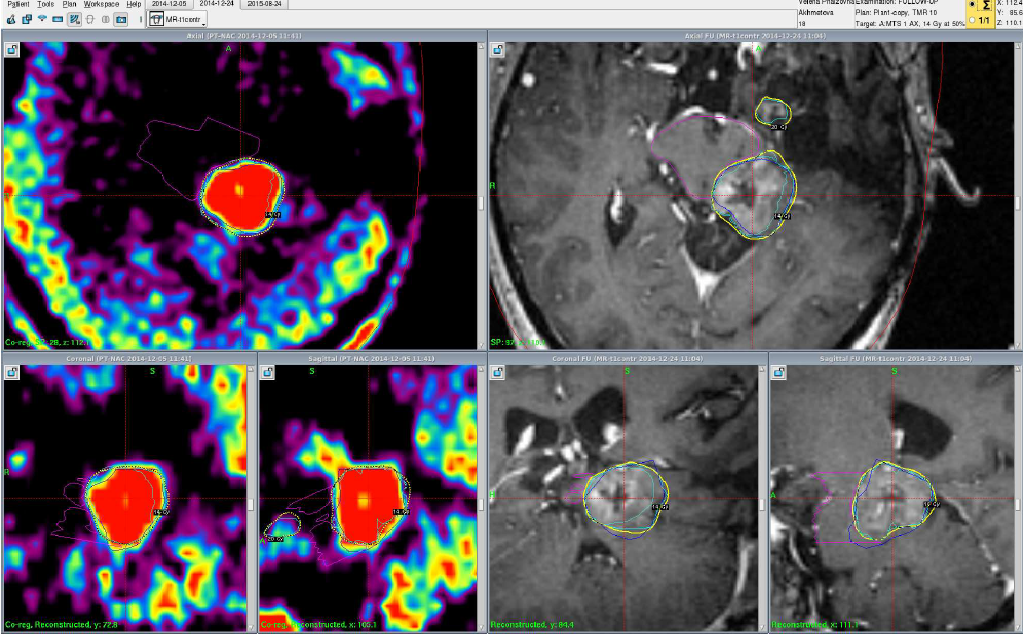Click lock icon in Axial PT-NAC view
This screenshot has width=1023, height=634.
click(x=14, y=50)
